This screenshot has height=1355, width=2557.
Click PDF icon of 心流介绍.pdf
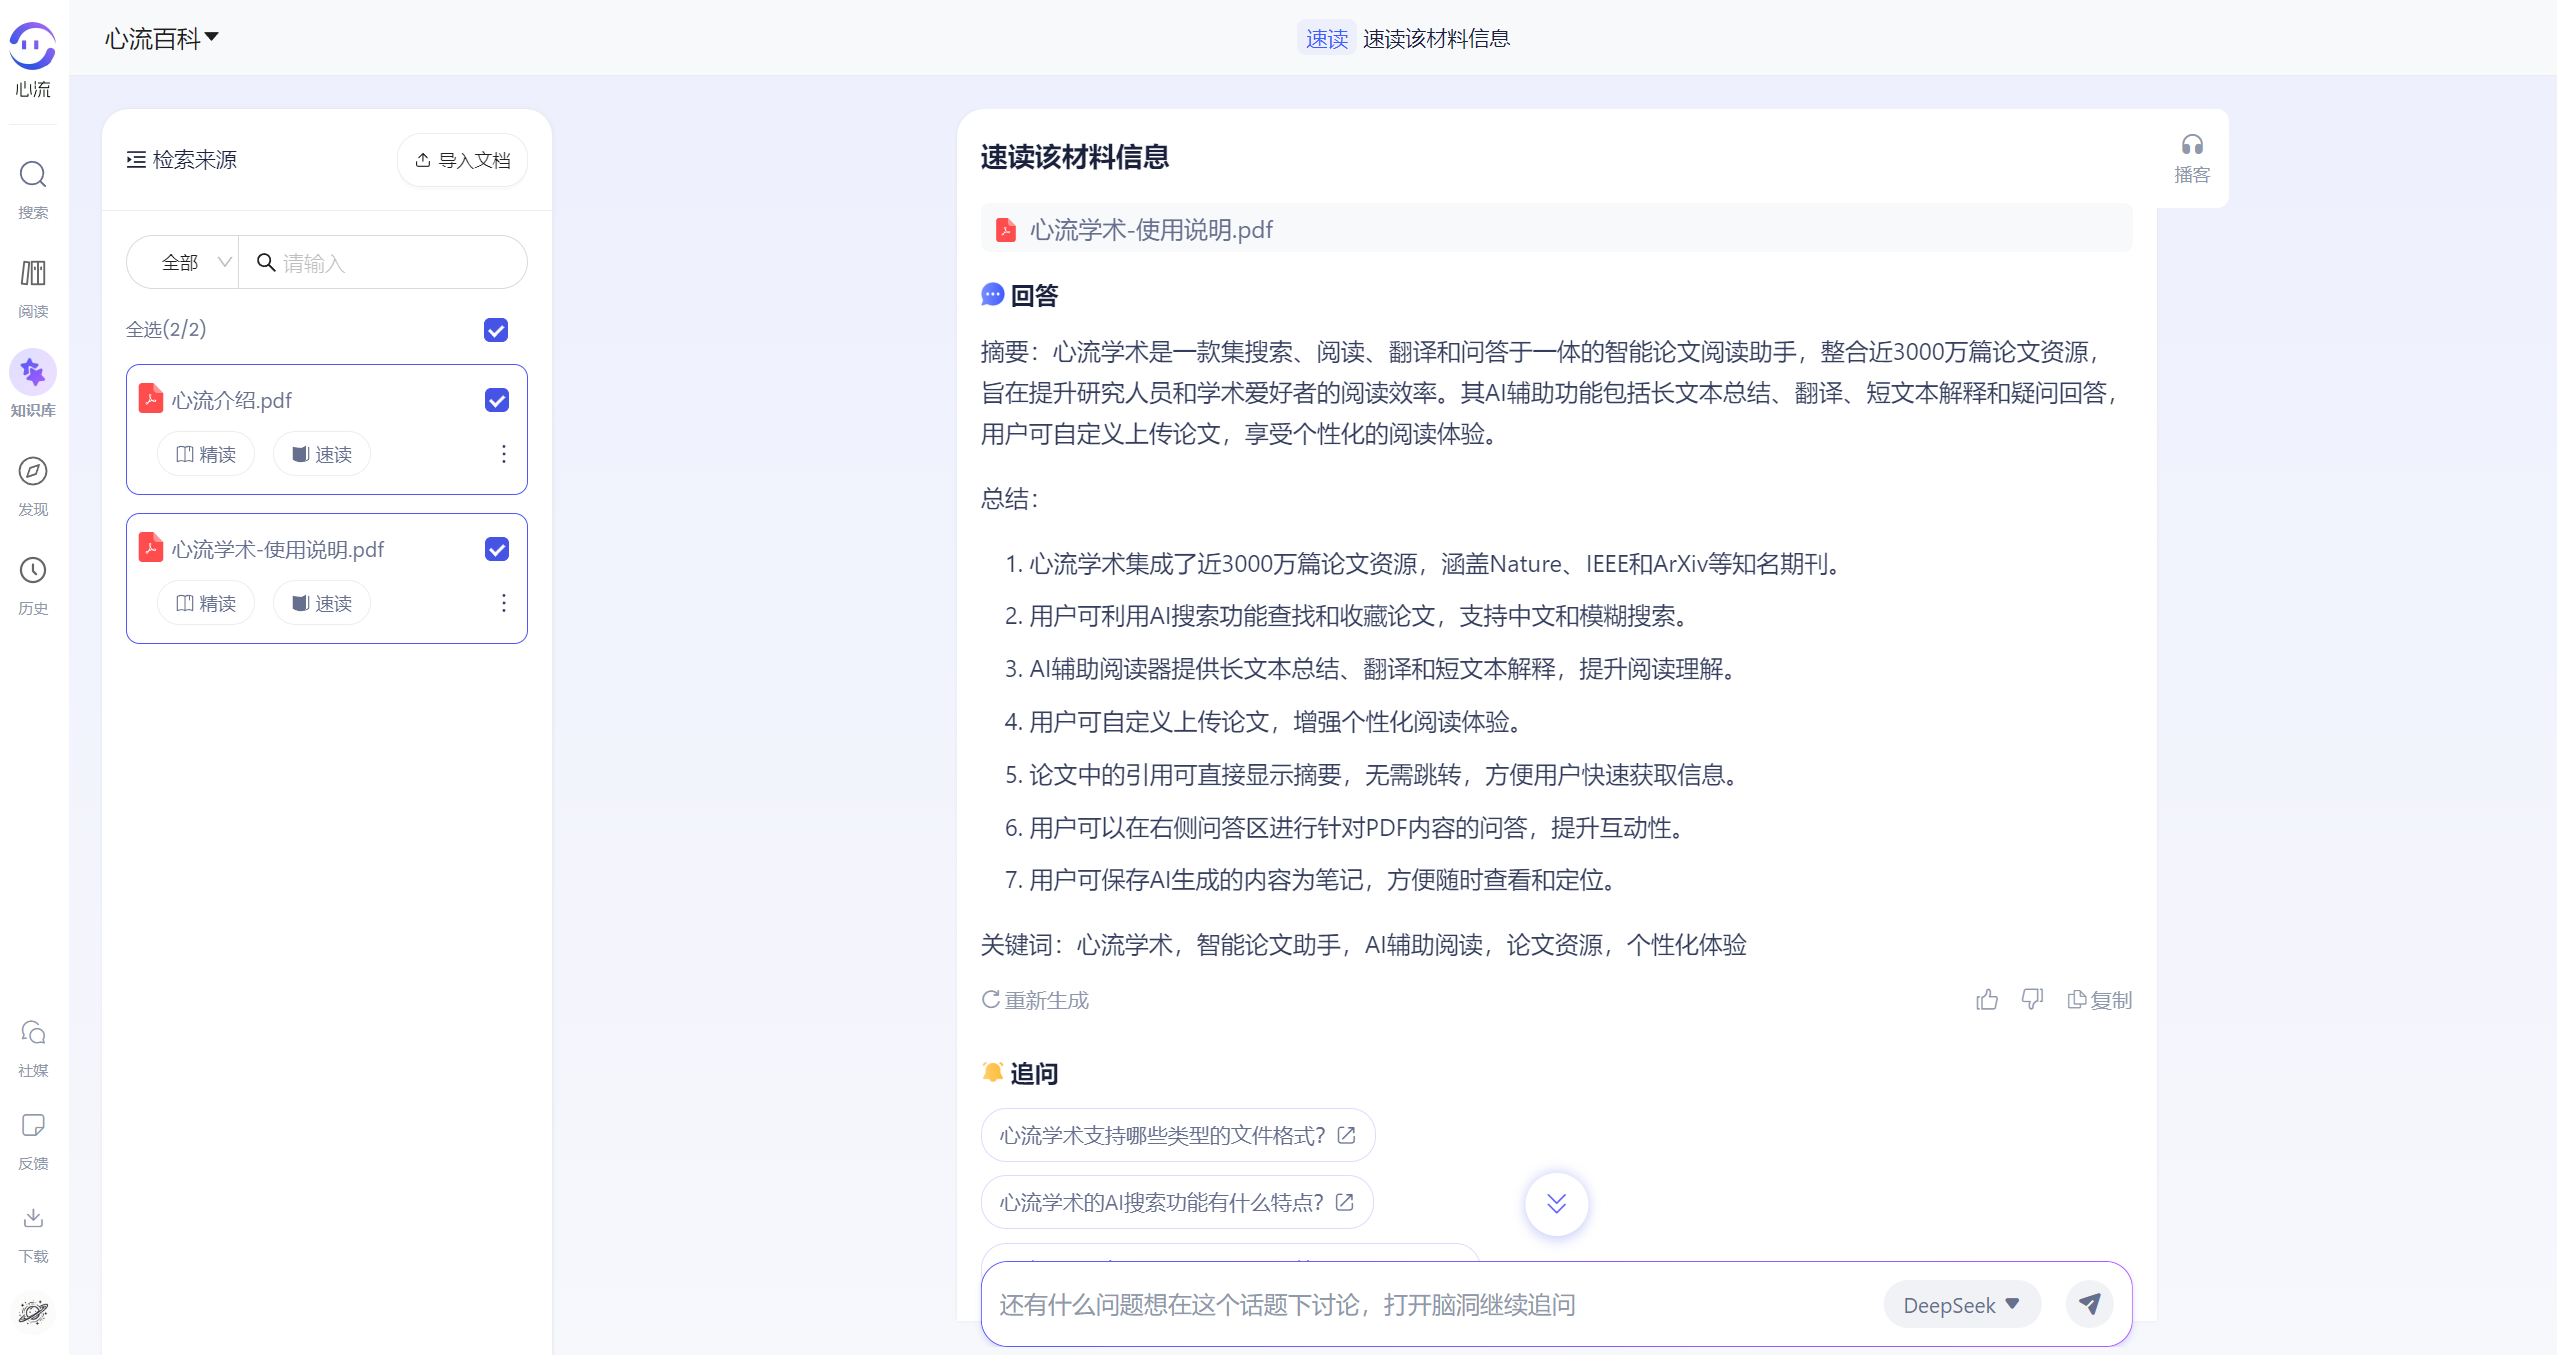pos(151,398)
